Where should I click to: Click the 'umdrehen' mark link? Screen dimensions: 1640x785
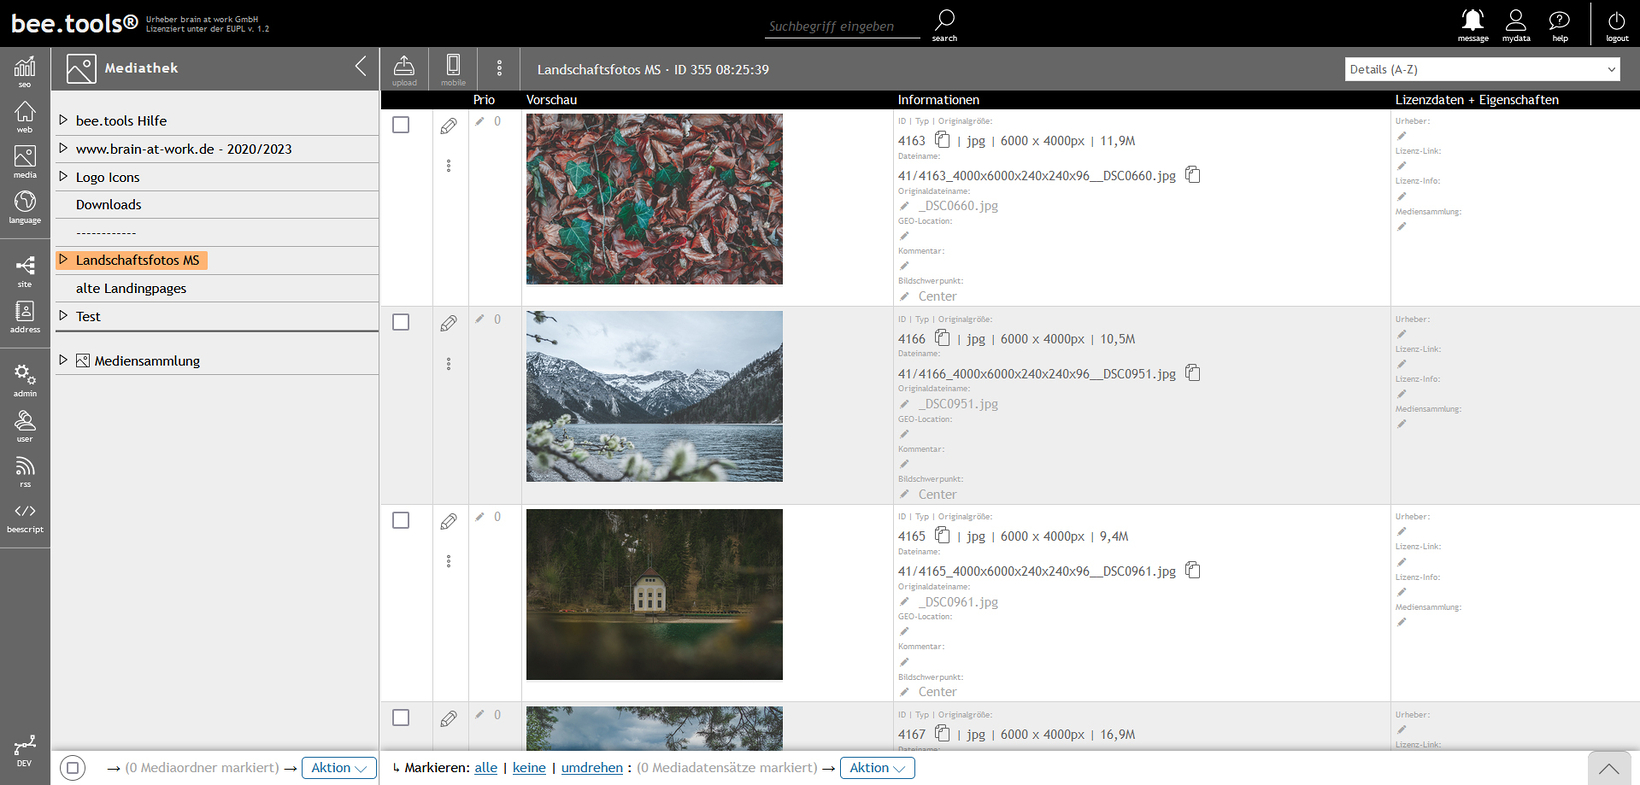[x=592, y=768]
